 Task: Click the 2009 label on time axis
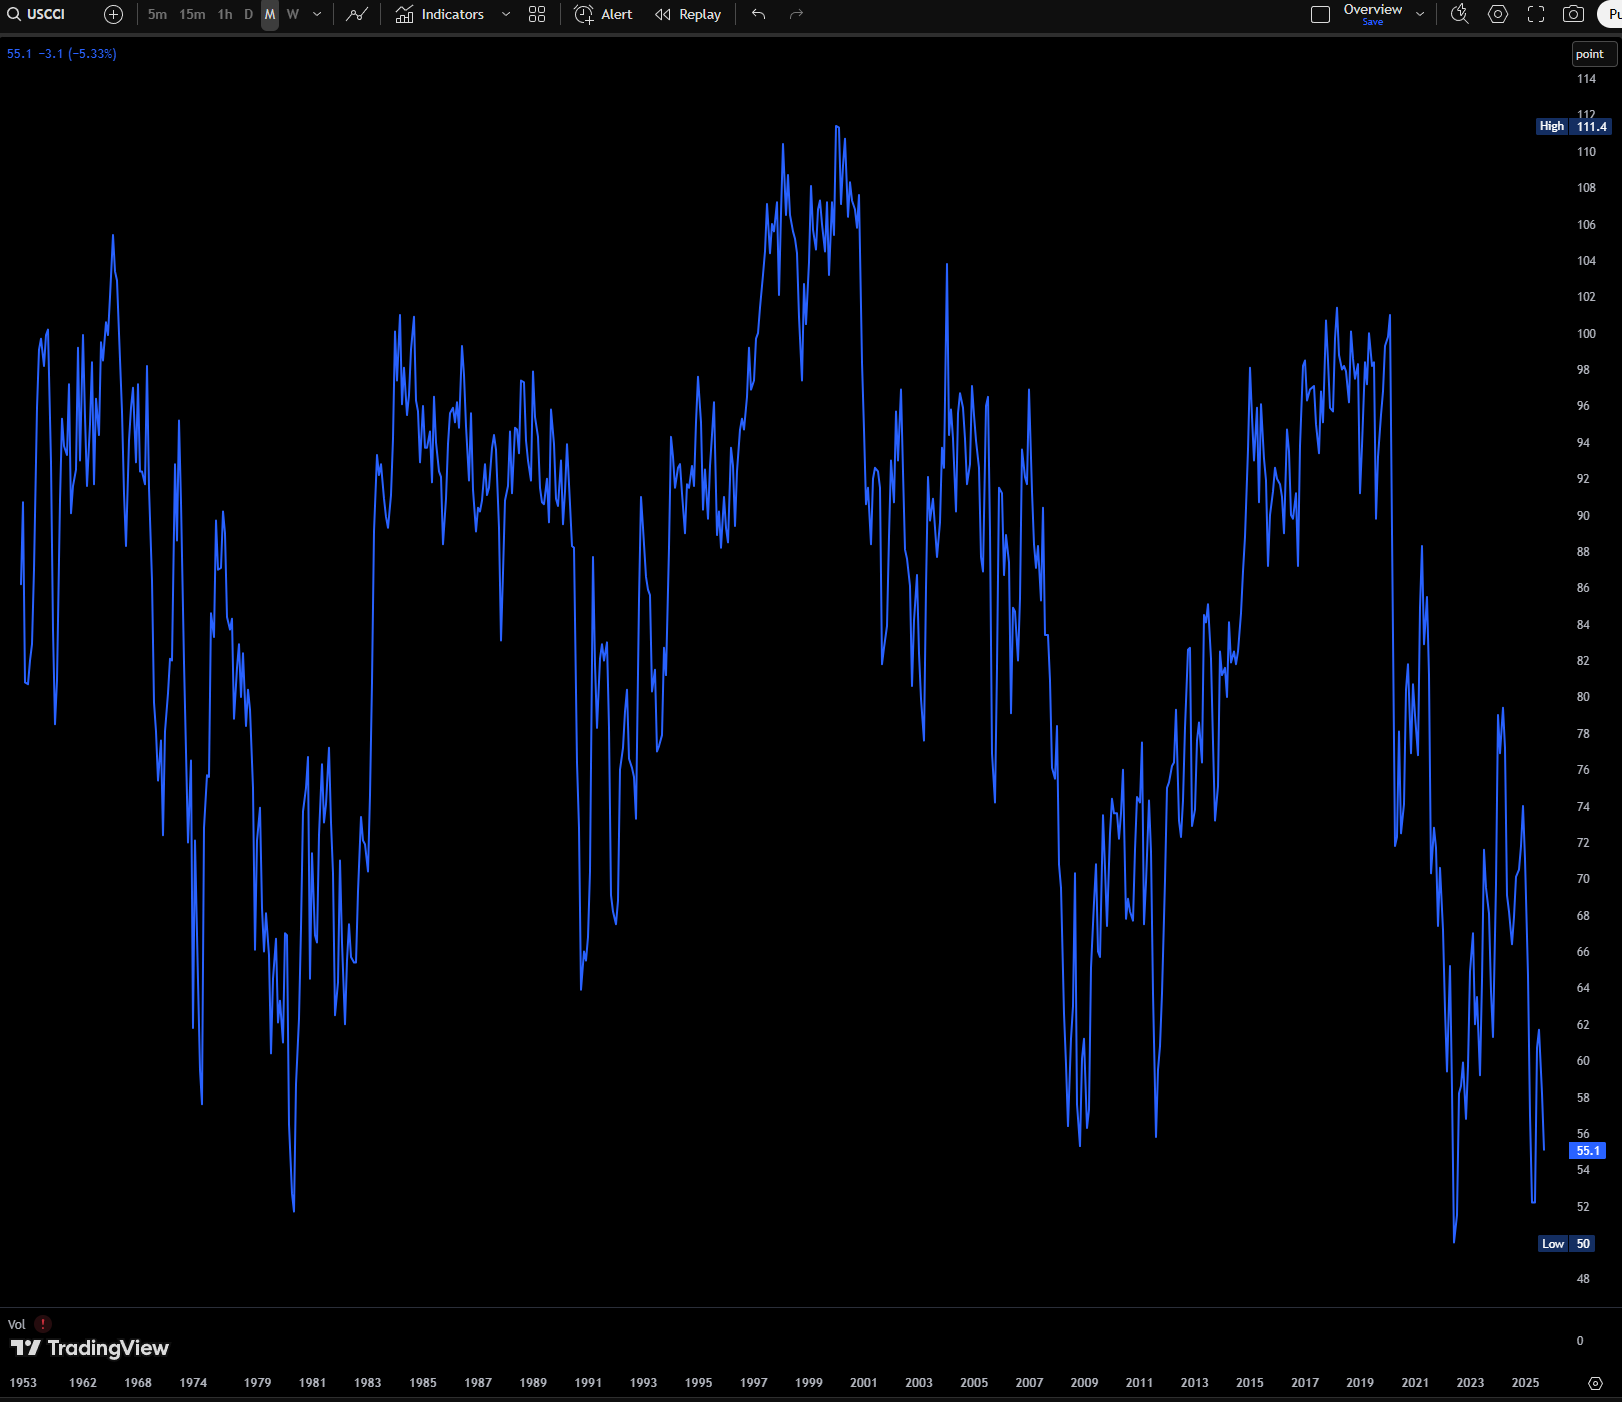(x=1084, y=1383)
